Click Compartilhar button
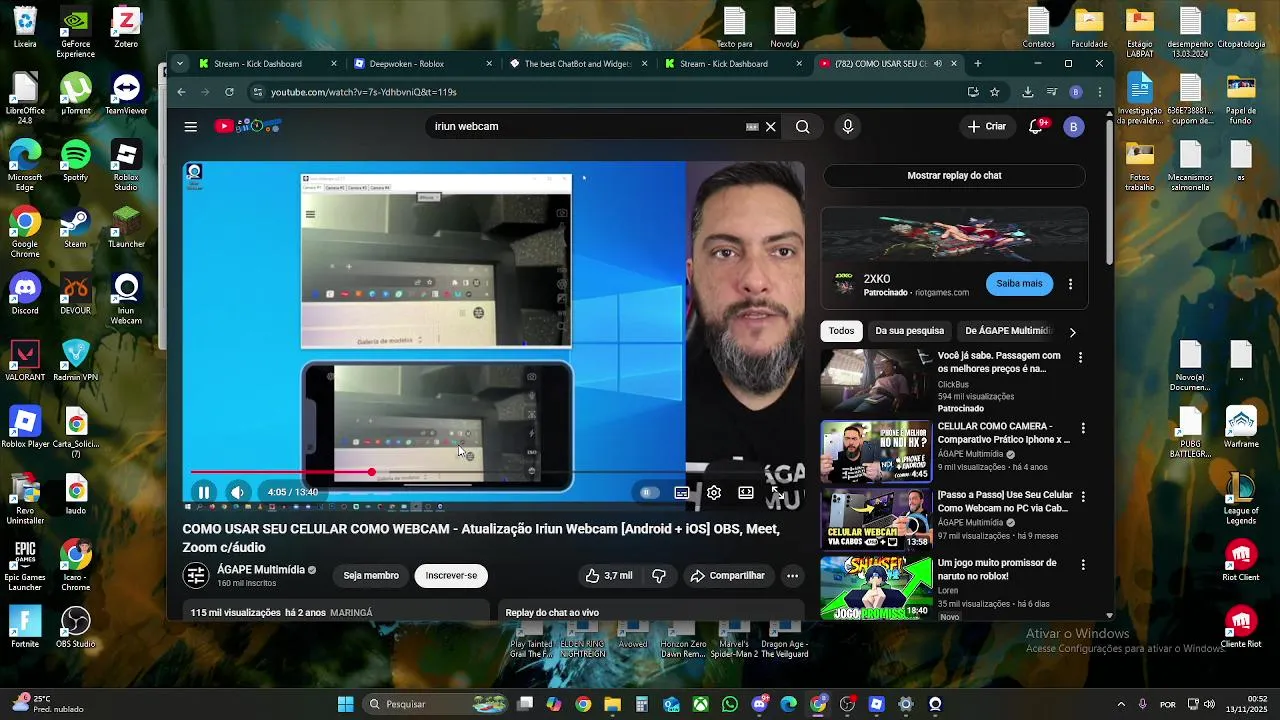Screen dimensions: 1280x720 coord(727,575)
